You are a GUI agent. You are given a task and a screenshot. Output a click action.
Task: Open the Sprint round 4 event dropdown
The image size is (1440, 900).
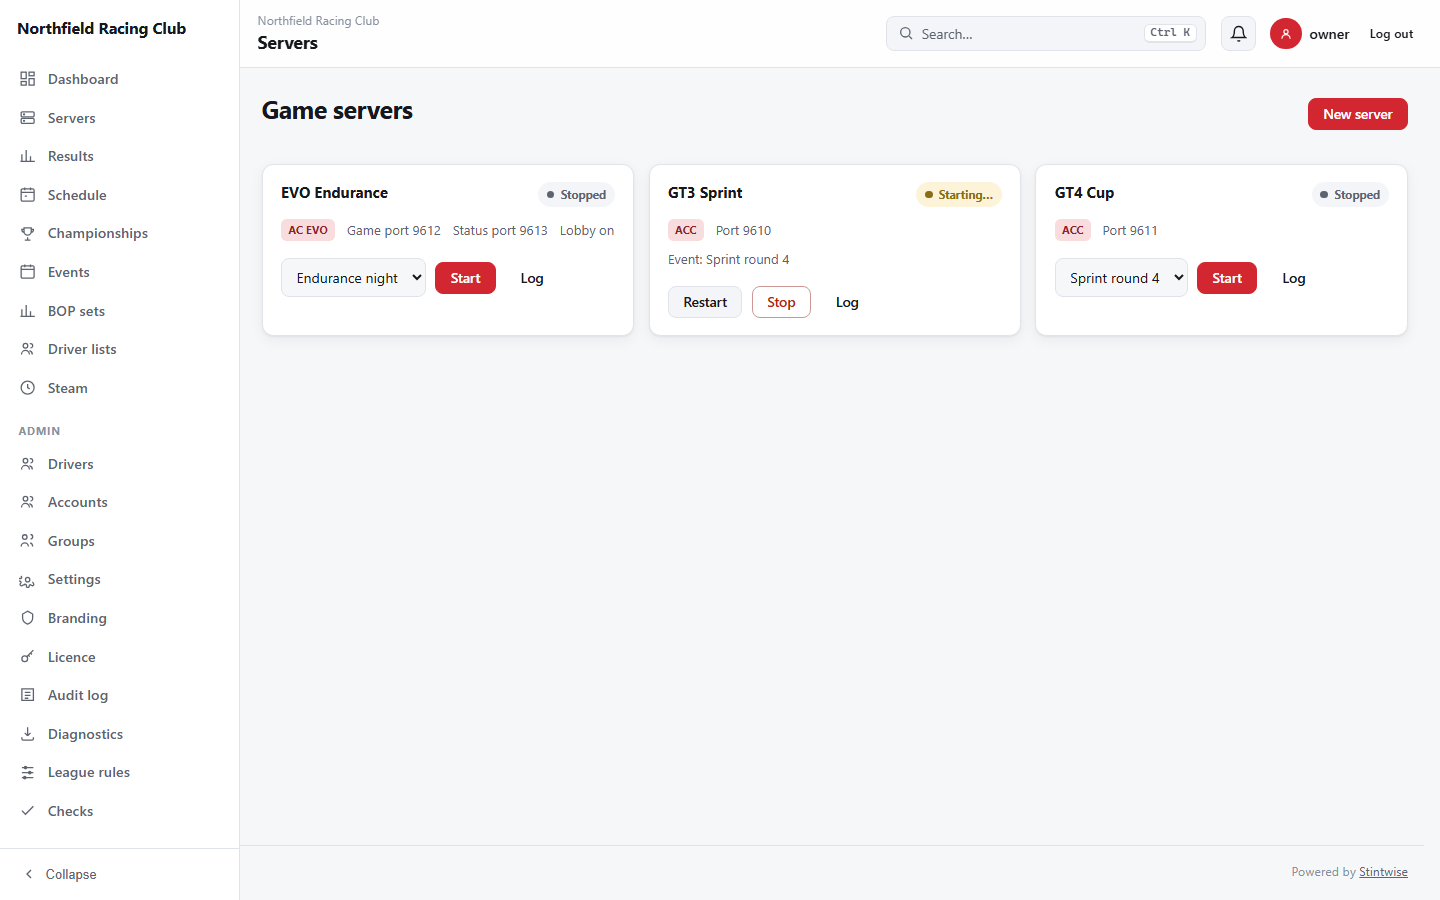(x=1121, y=278)
